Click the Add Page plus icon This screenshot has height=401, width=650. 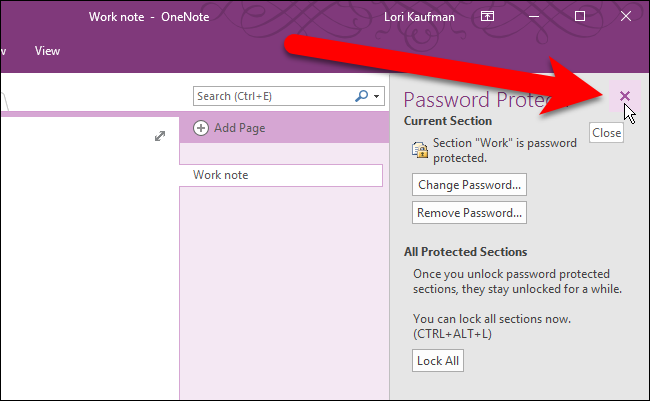click(x=201, y=128)
